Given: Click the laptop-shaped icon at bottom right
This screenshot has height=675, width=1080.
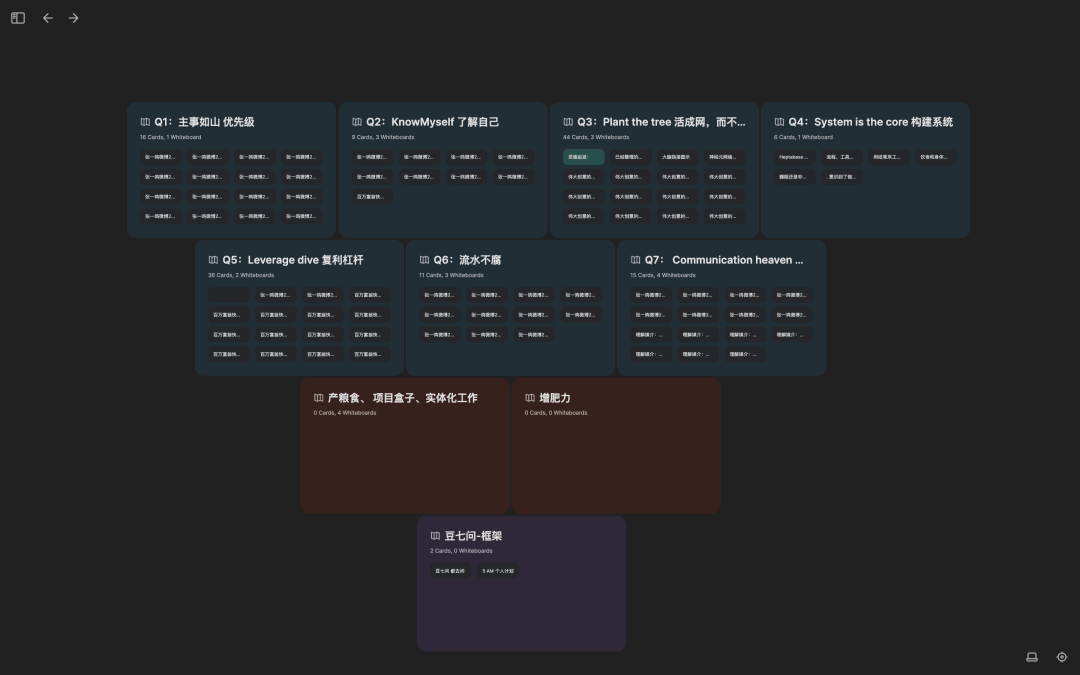Looking at the screenshot, I should (1032, 657).
